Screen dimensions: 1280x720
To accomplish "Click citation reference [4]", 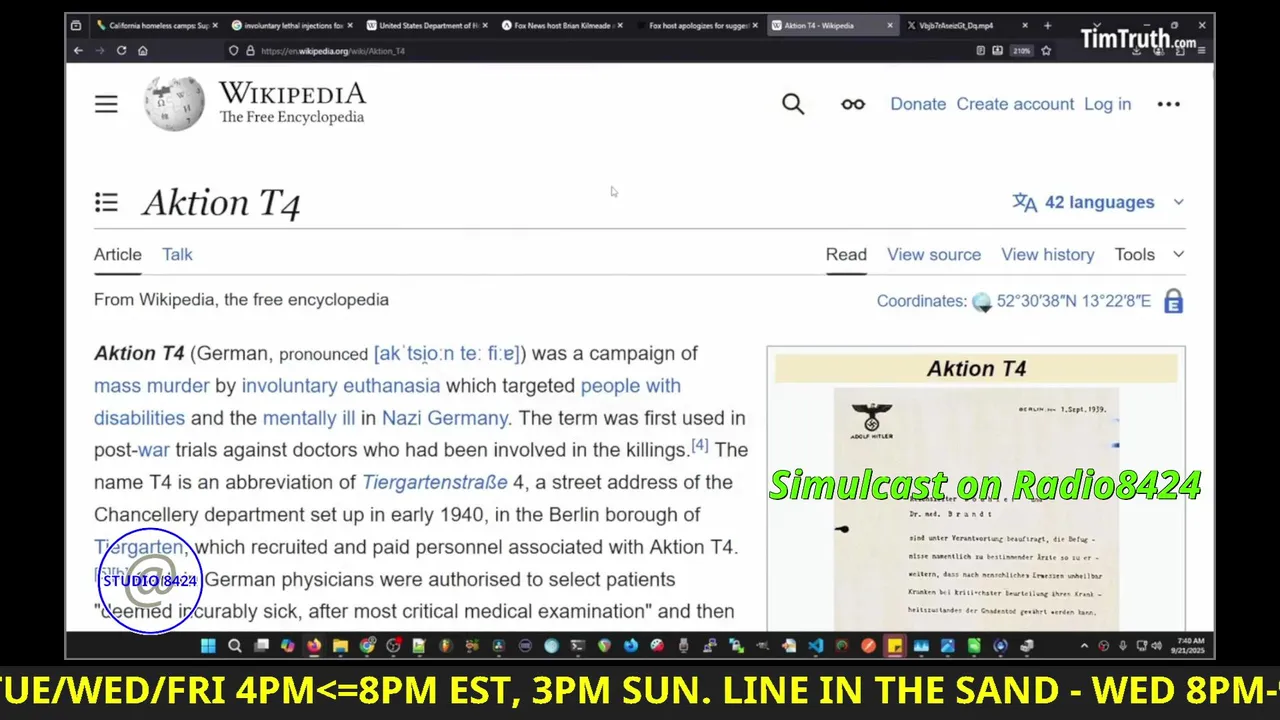I will click(x=700, y=445).
